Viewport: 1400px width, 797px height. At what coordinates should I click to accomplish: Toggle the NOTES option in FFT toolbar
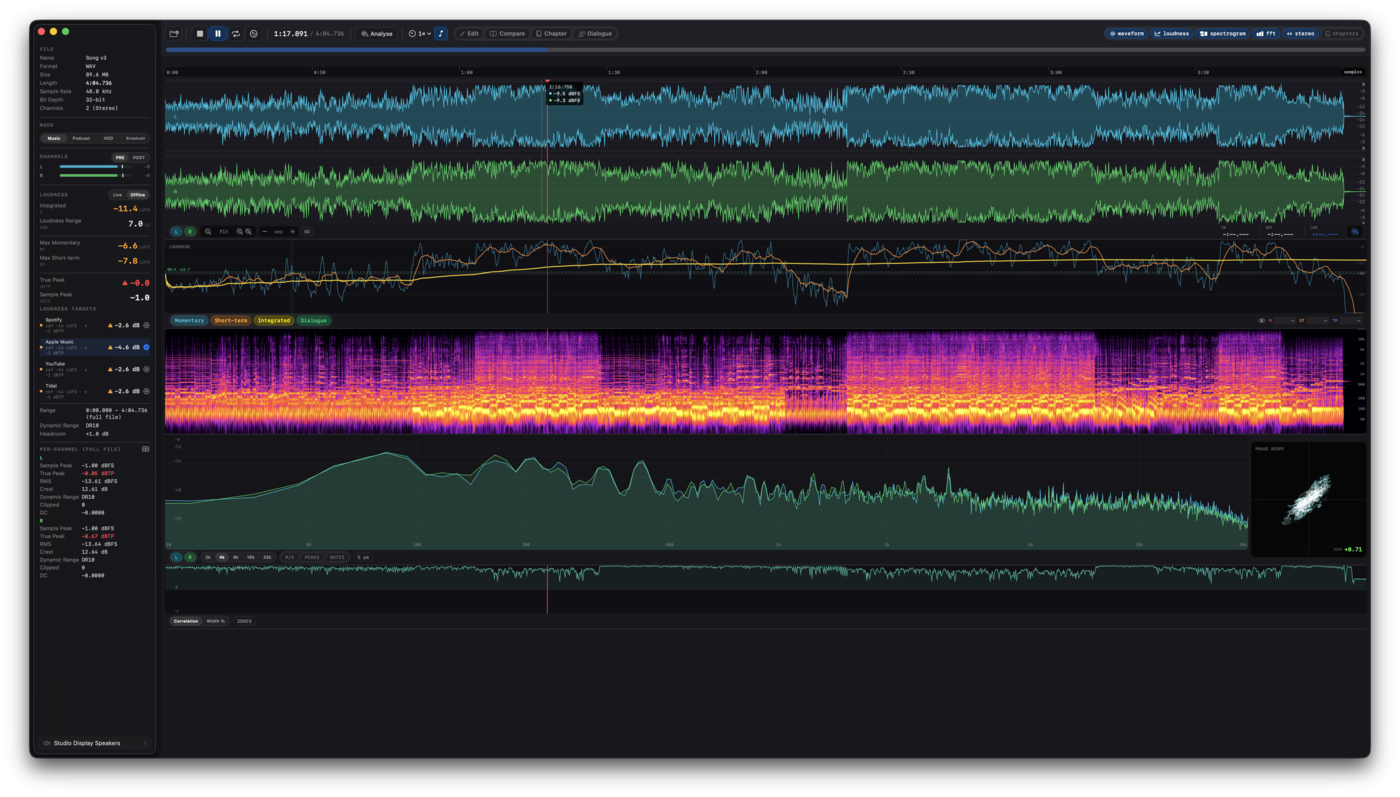(x=337, y=557)
